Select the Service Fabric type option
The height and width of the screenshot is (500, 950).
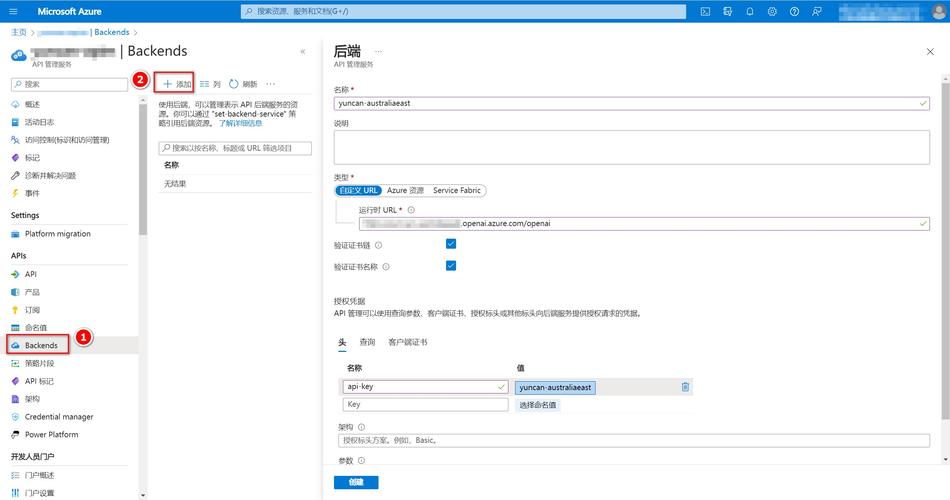pyautogui.click(x=457, y=190)
